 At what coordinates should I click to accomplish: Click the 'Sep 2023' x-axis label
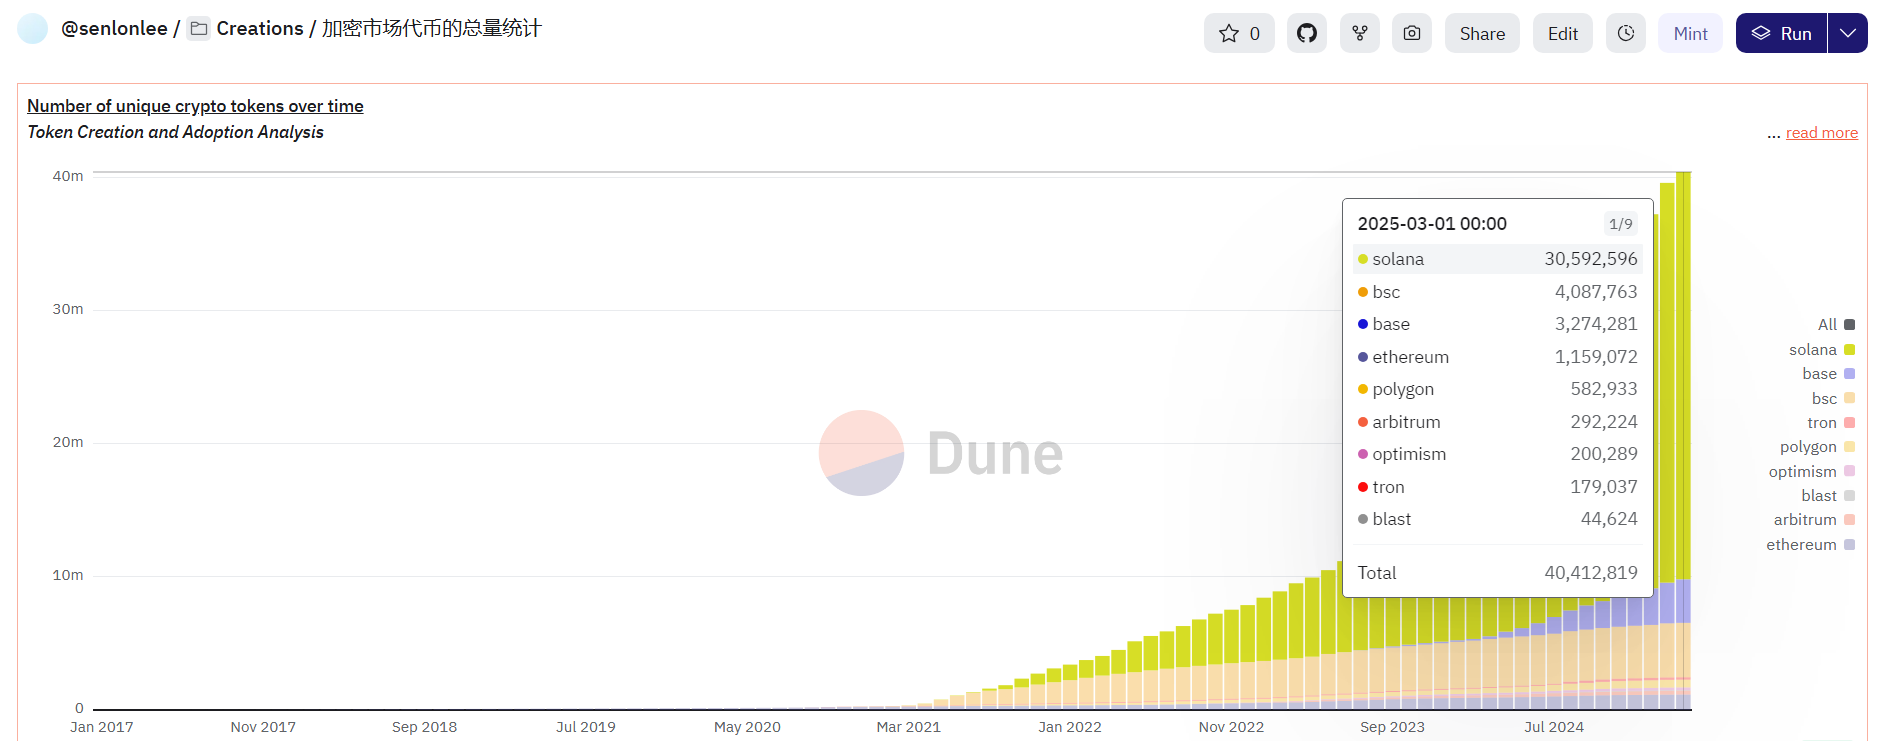click(x=1392, y=727)
